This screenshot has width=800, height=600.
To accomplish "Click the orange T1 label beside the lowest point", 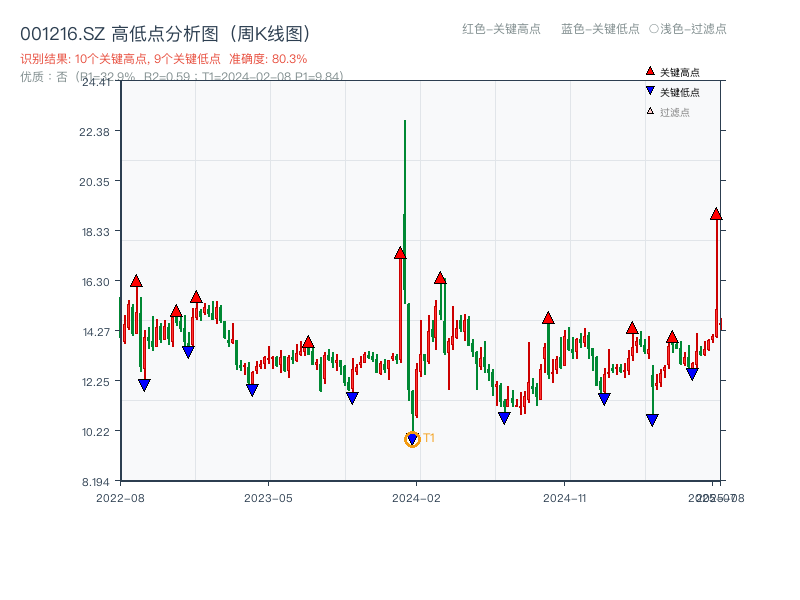I will point(429,438).
